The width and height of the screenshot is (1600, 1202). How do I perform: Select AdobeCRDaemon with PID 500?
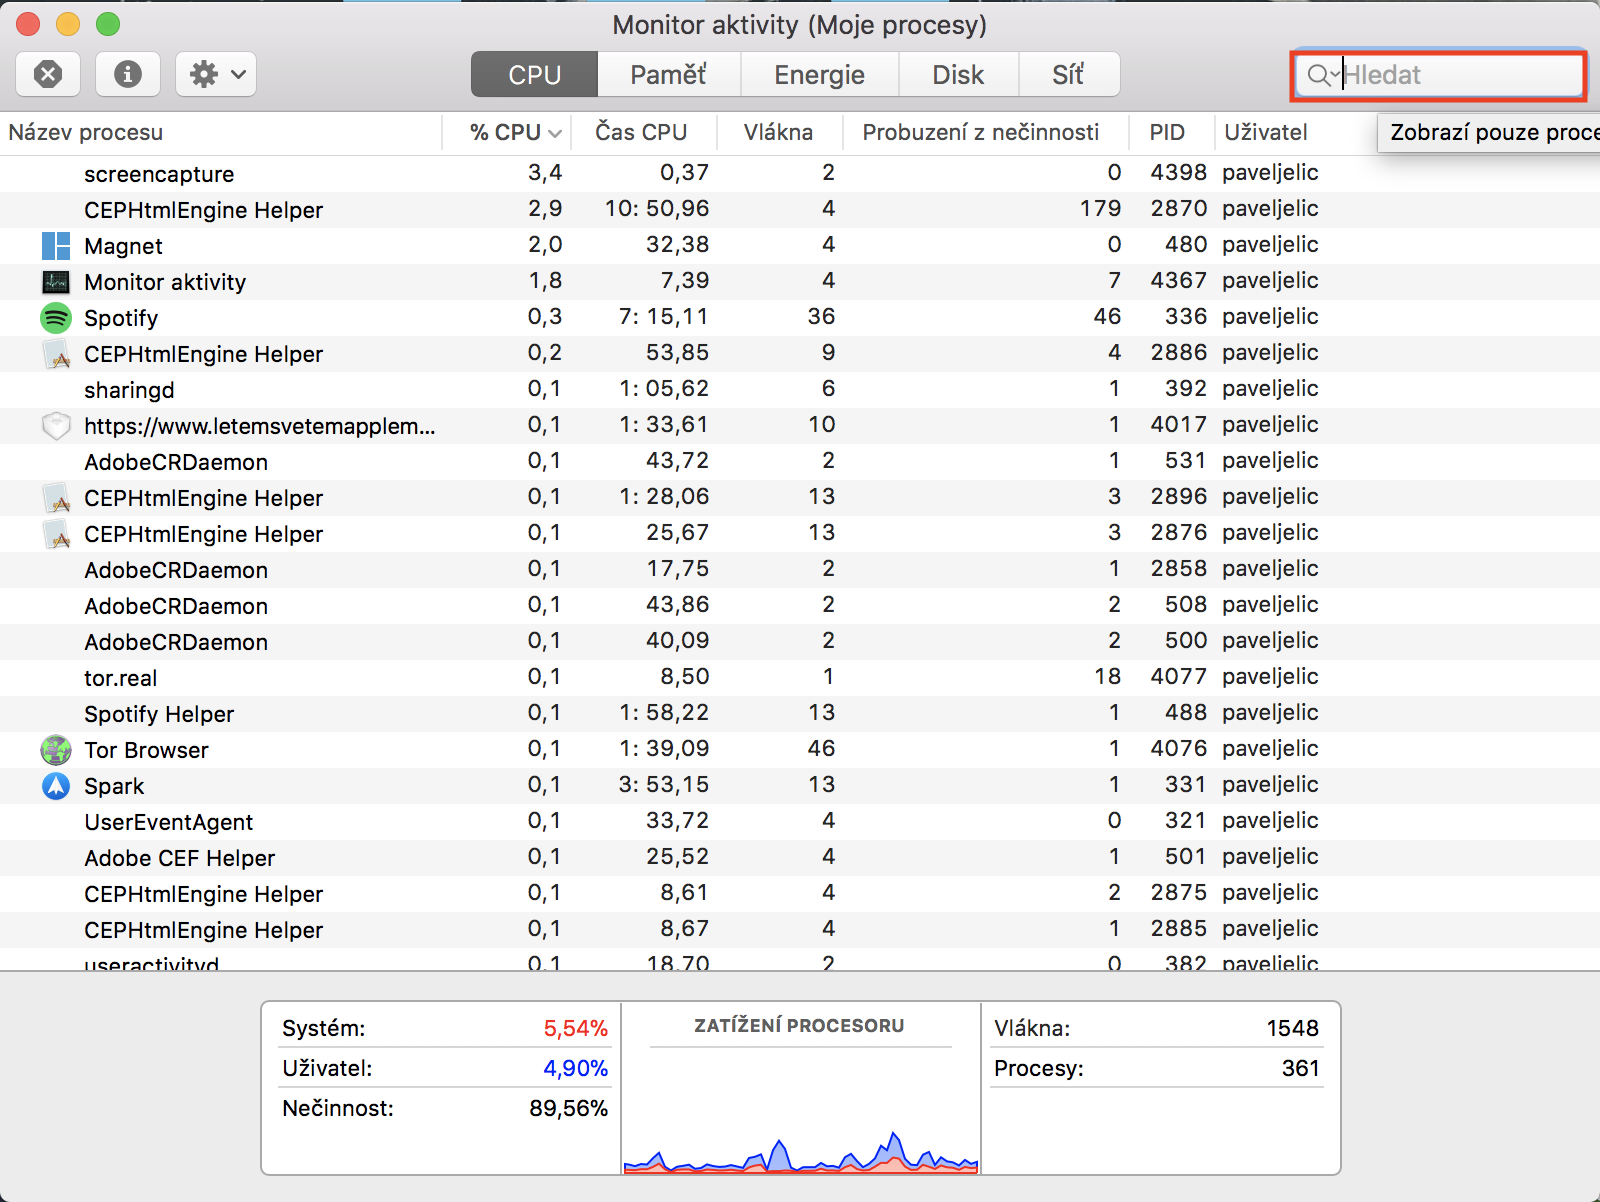[800, 642]
